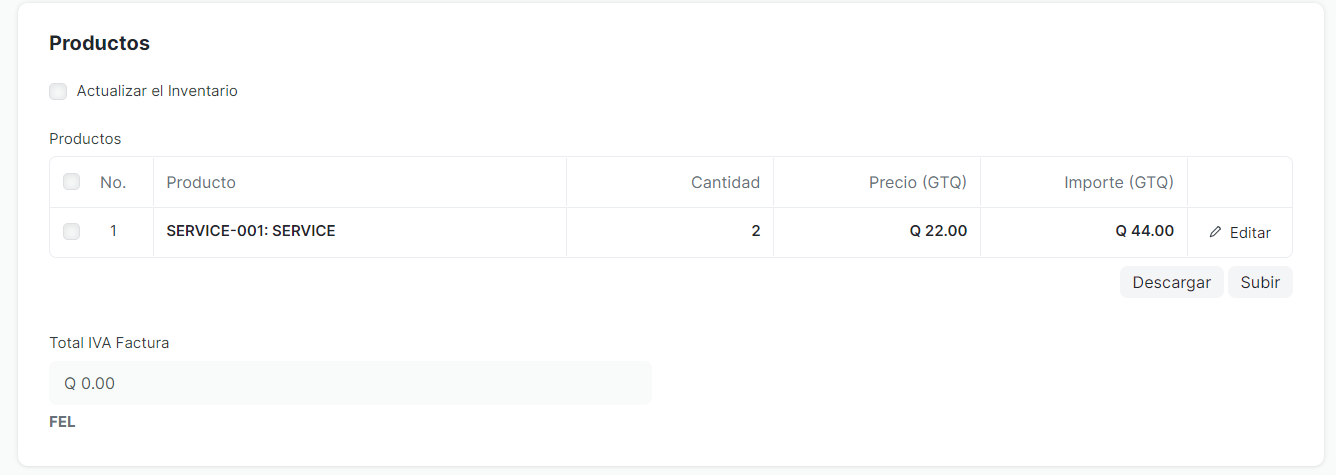The image size is (1336, 475).
Task: Focus the Total IVA Factura field
Action: click(x=350, y=383)
